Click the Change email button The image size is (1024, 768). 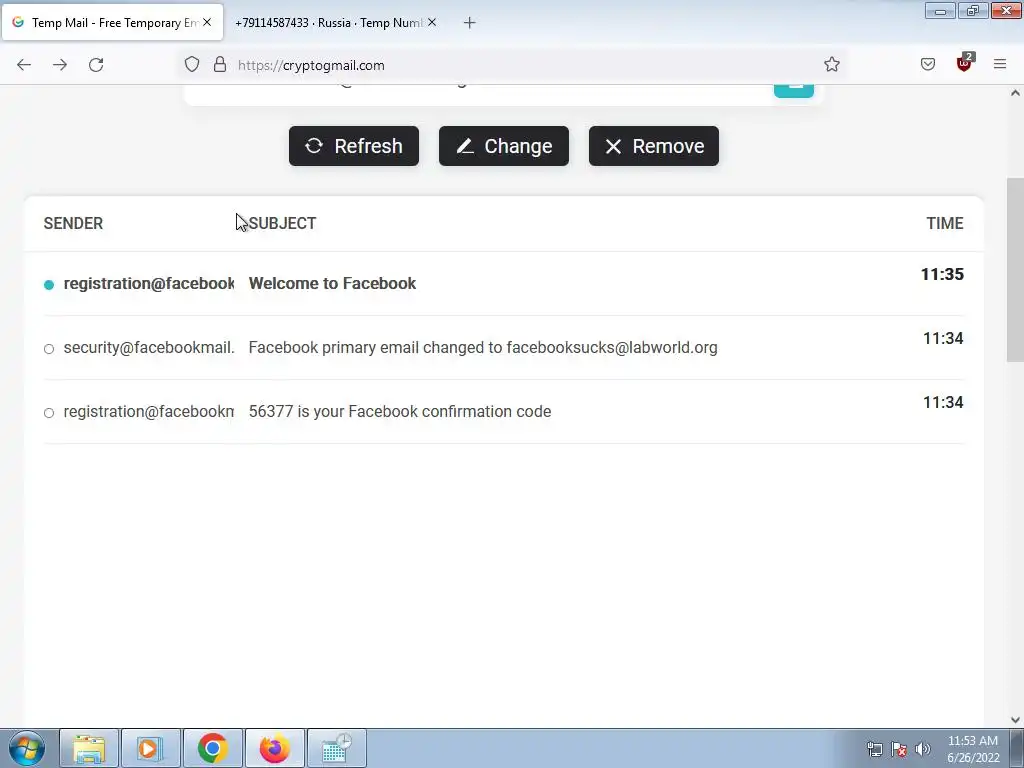point(504,146)
